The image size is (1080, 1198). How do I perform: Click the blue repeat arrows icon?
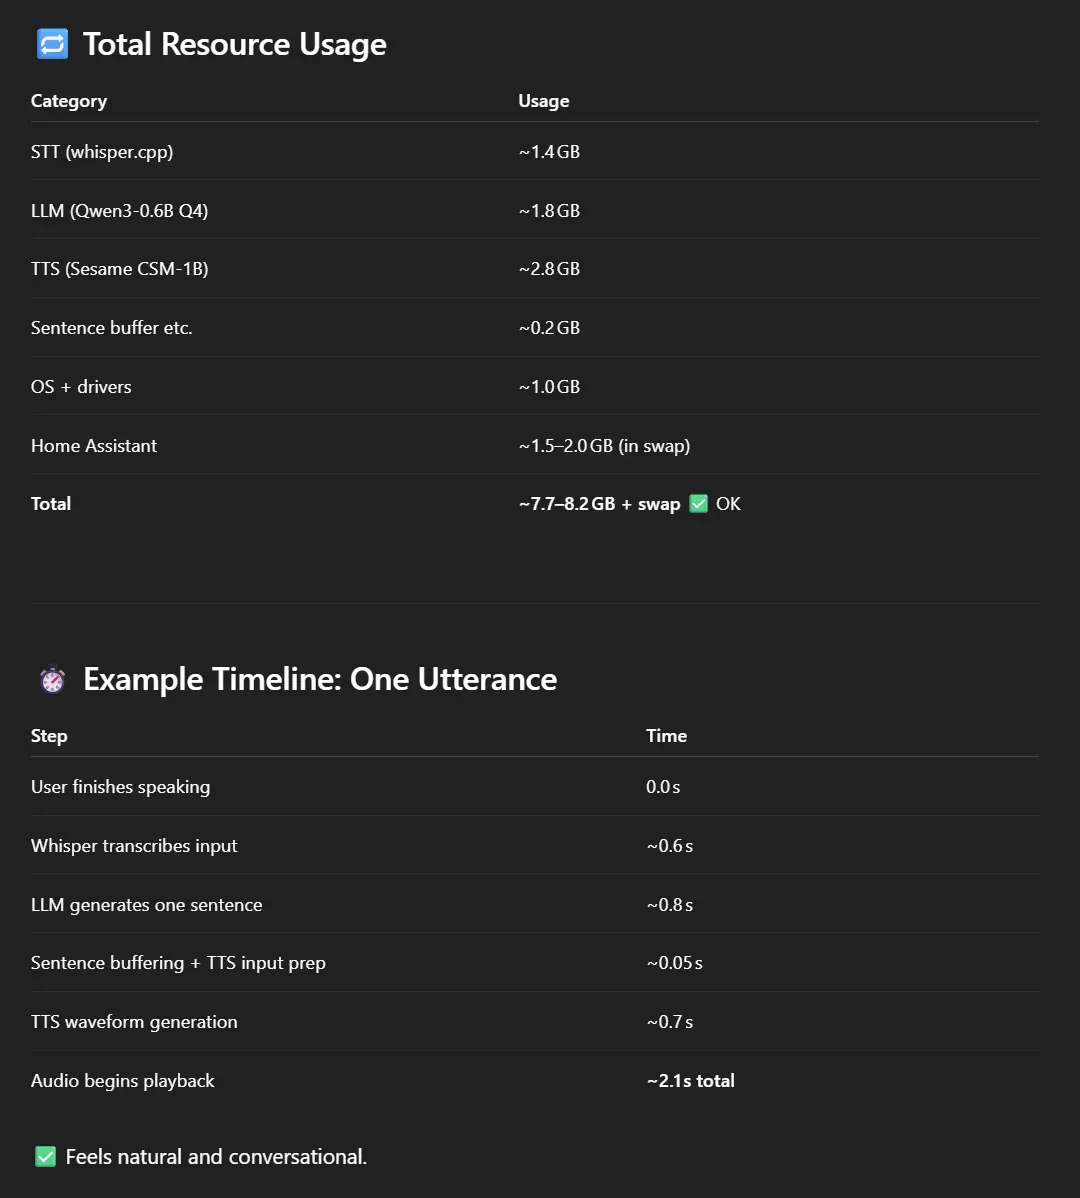click(53, 44)
